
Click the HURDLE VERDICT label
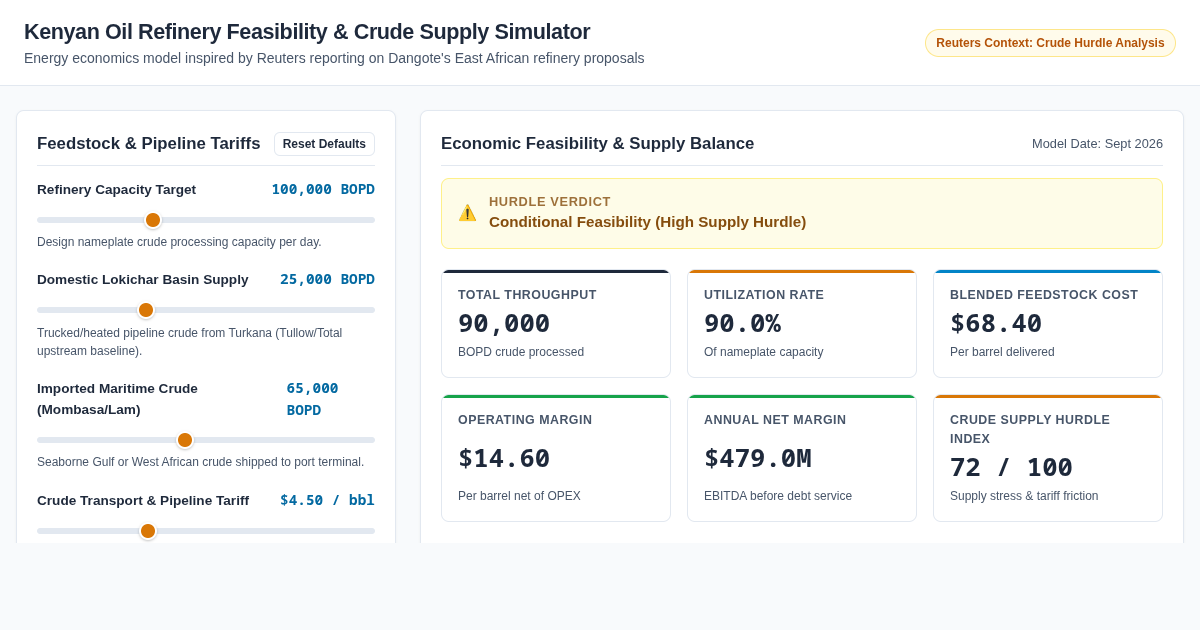pyautogui.click(x=550, y=202)
